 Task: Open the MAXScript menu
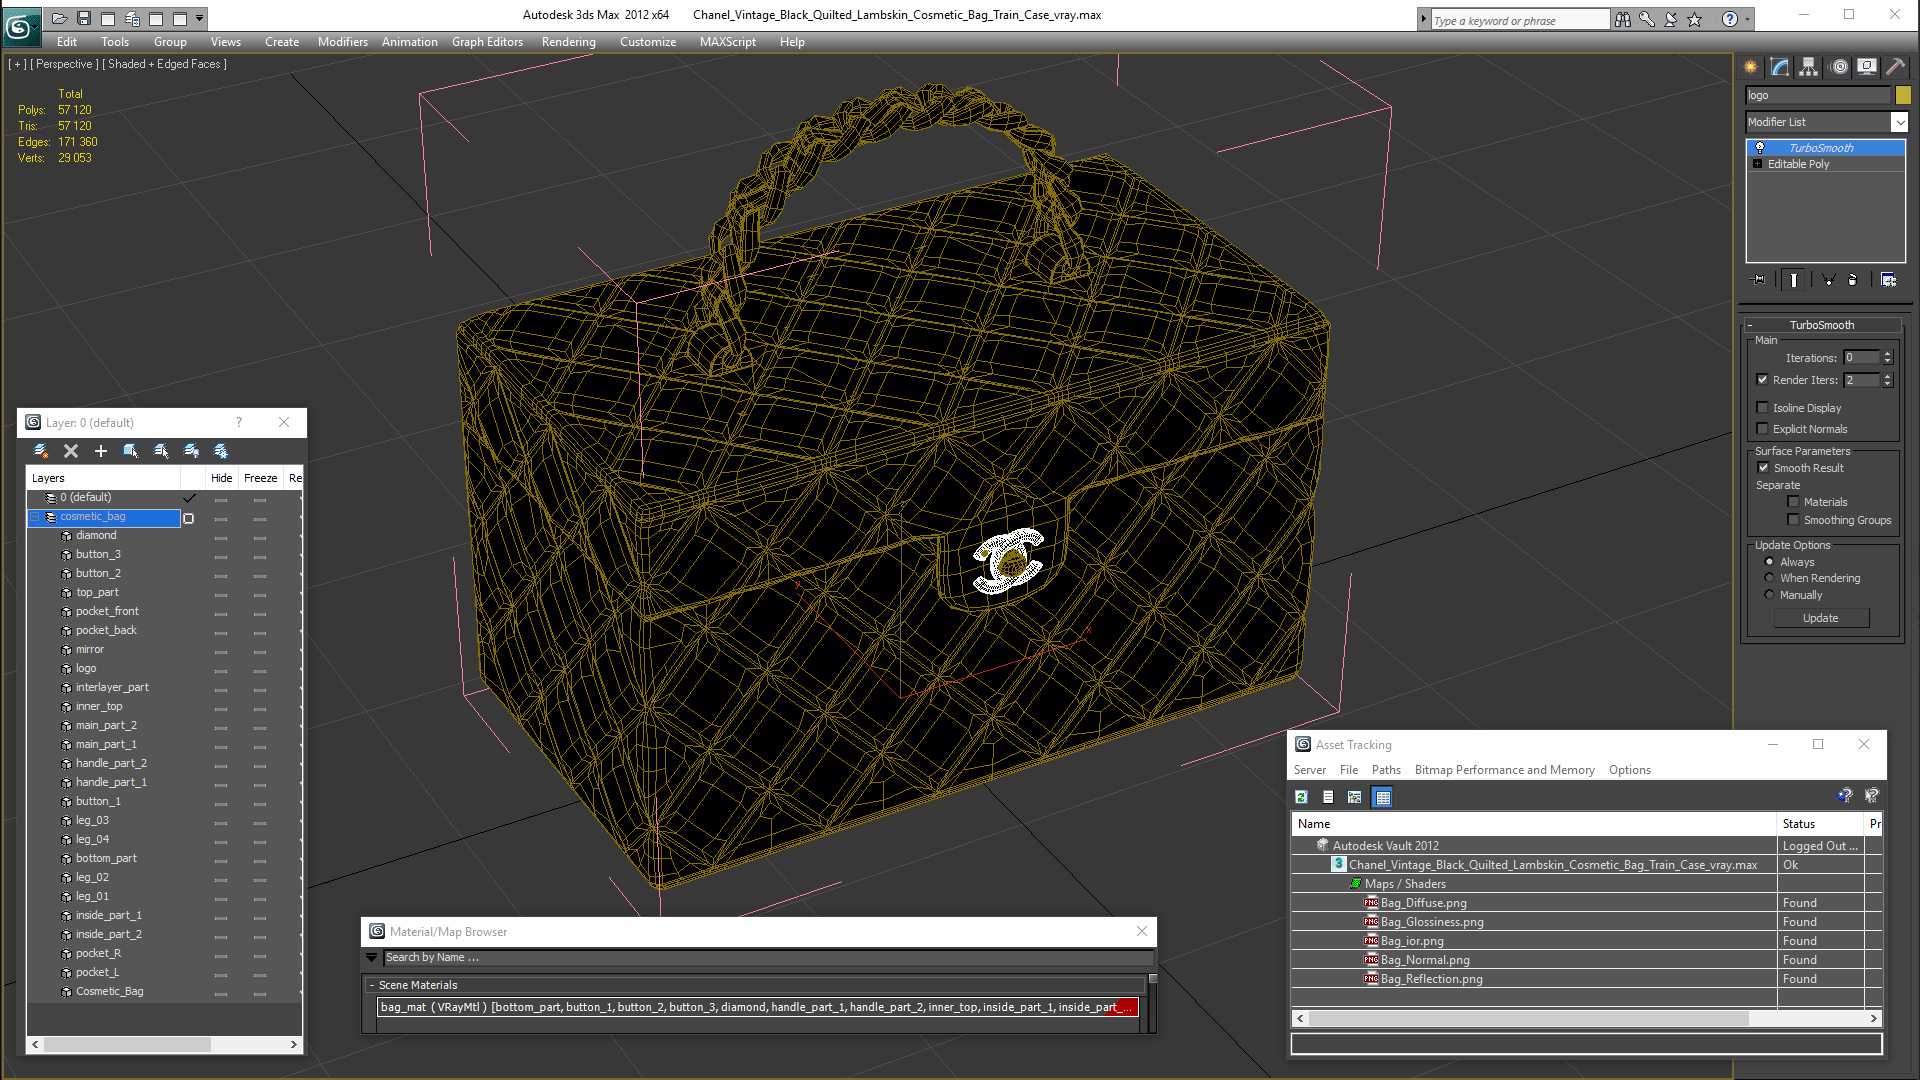[727, 42]
